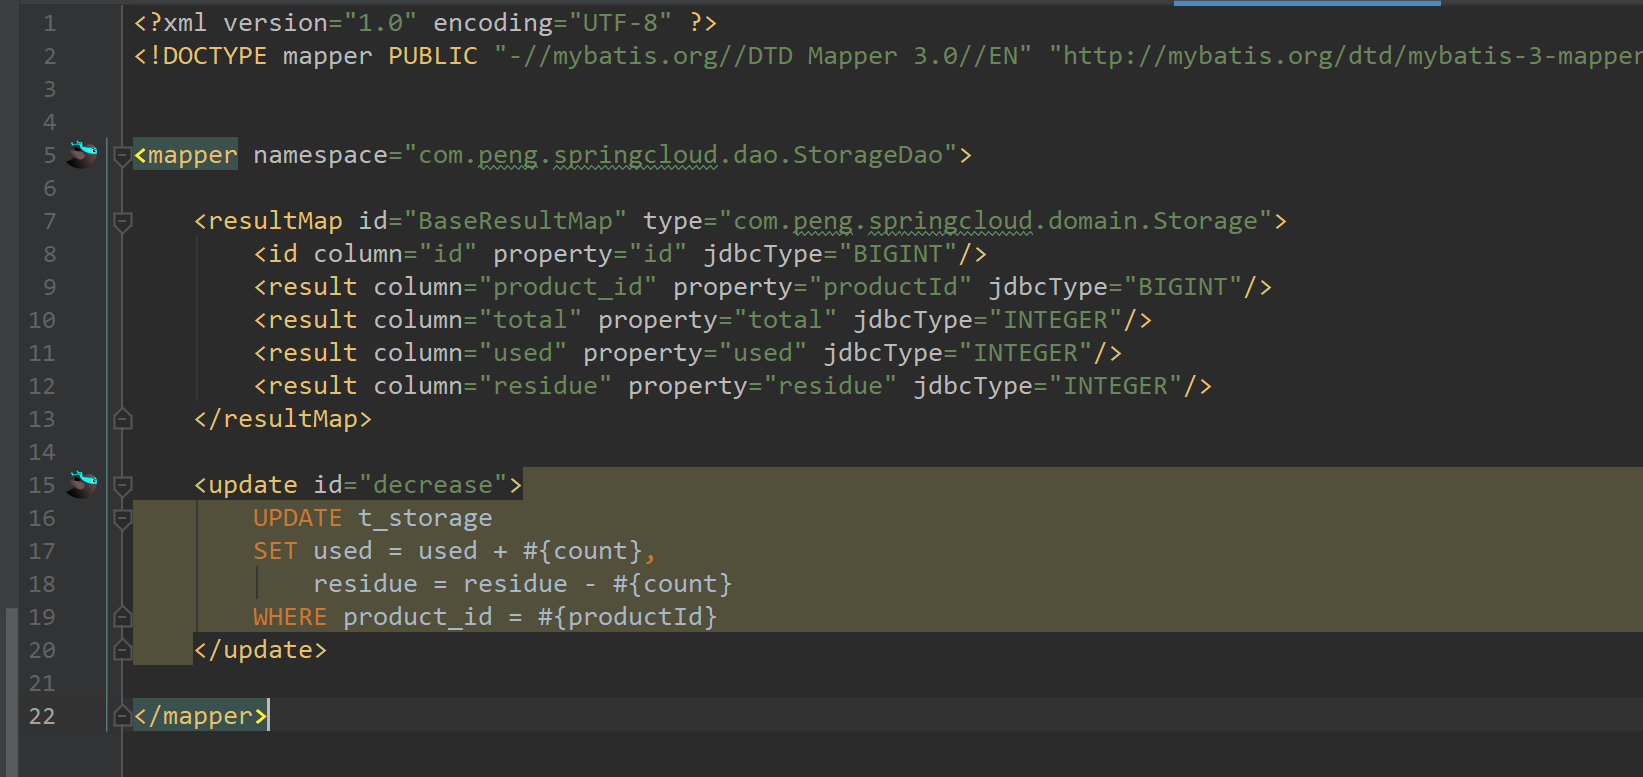Collapse the mapper tag fold marker on line 5
This screenshot has height=777, width=1643.
click(x=122, y=155)
